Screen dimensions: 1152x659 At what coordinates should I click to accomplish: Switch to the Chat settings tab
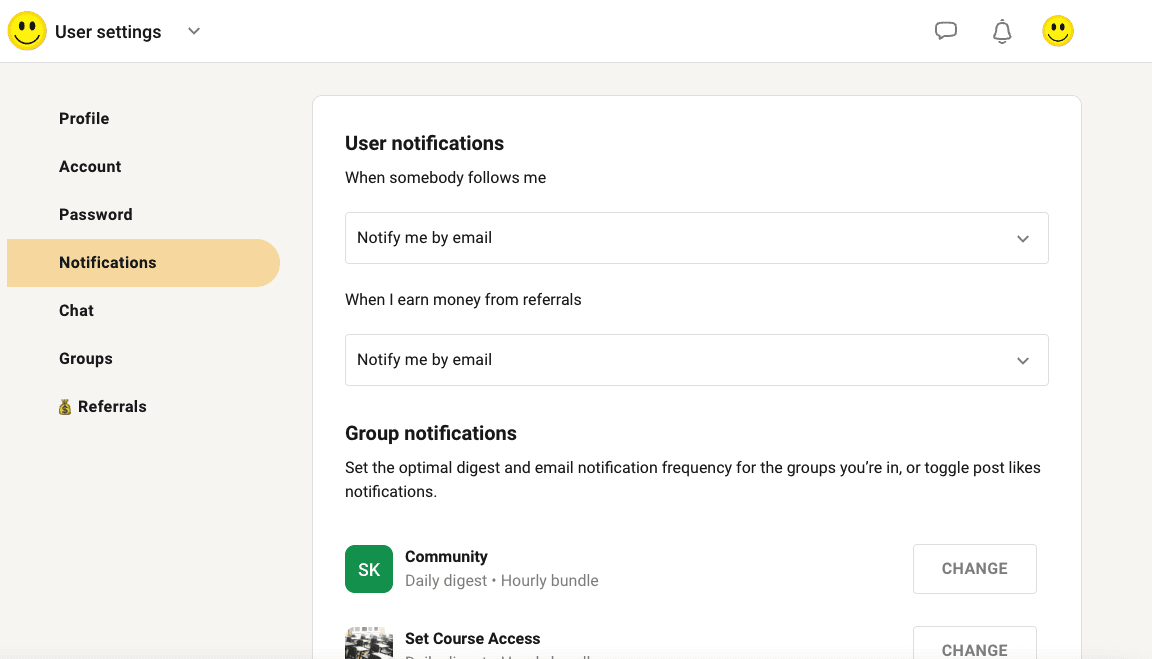(76, 311)
